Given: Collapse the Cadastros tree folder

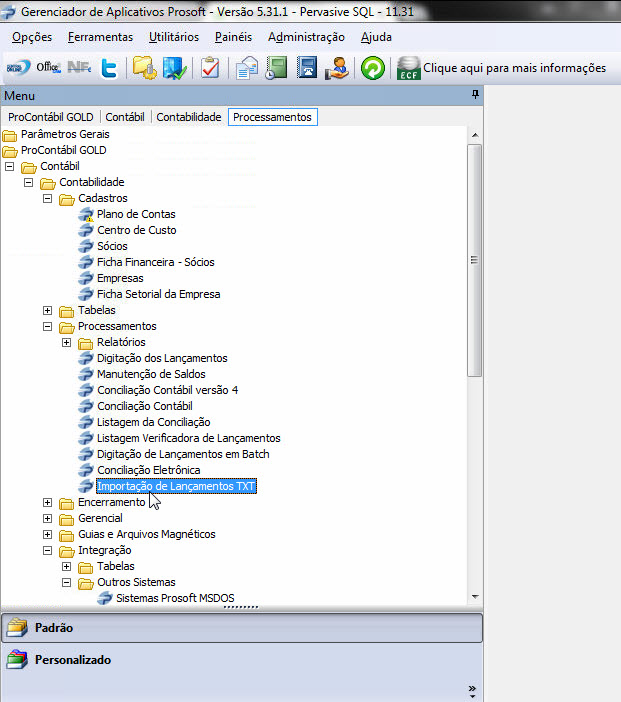Looking at the screenshot, I should (48, 198).
